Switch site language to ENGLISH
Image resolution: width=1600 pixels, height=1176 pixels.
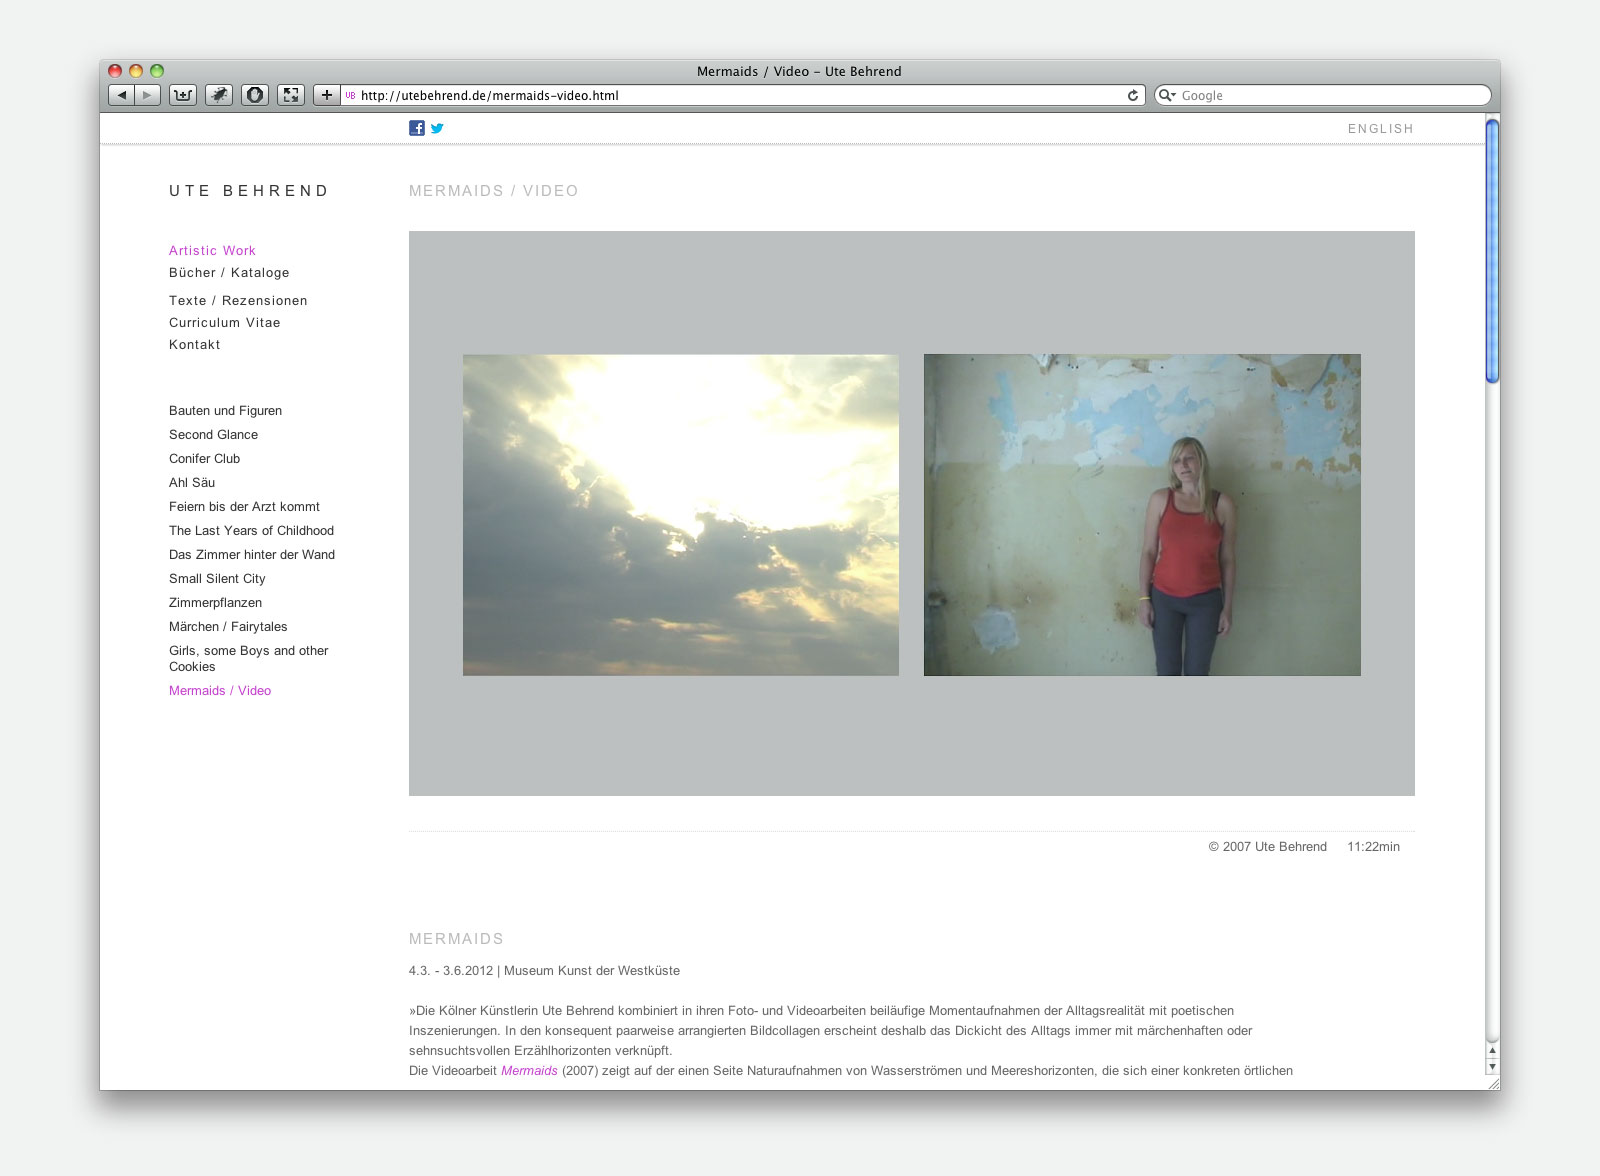click(1380, 129)
